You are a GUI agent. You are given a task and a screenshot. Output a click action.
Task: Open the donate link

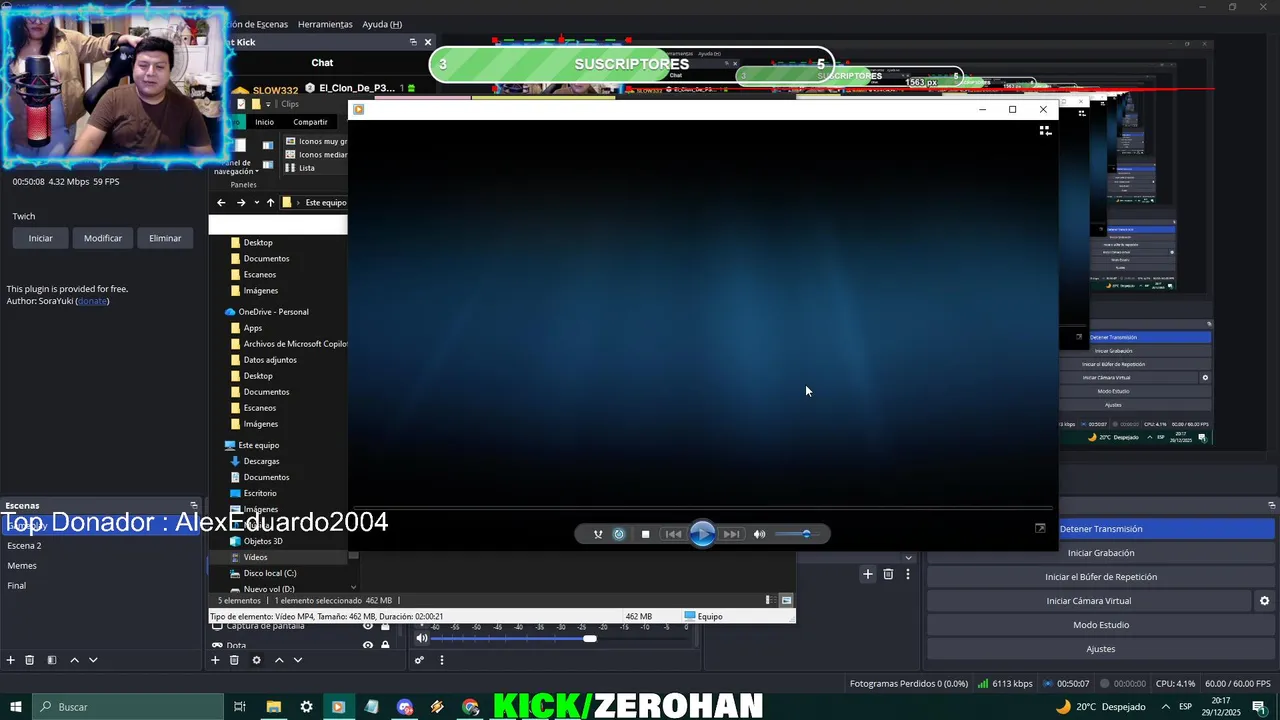(x=92, y=301)
